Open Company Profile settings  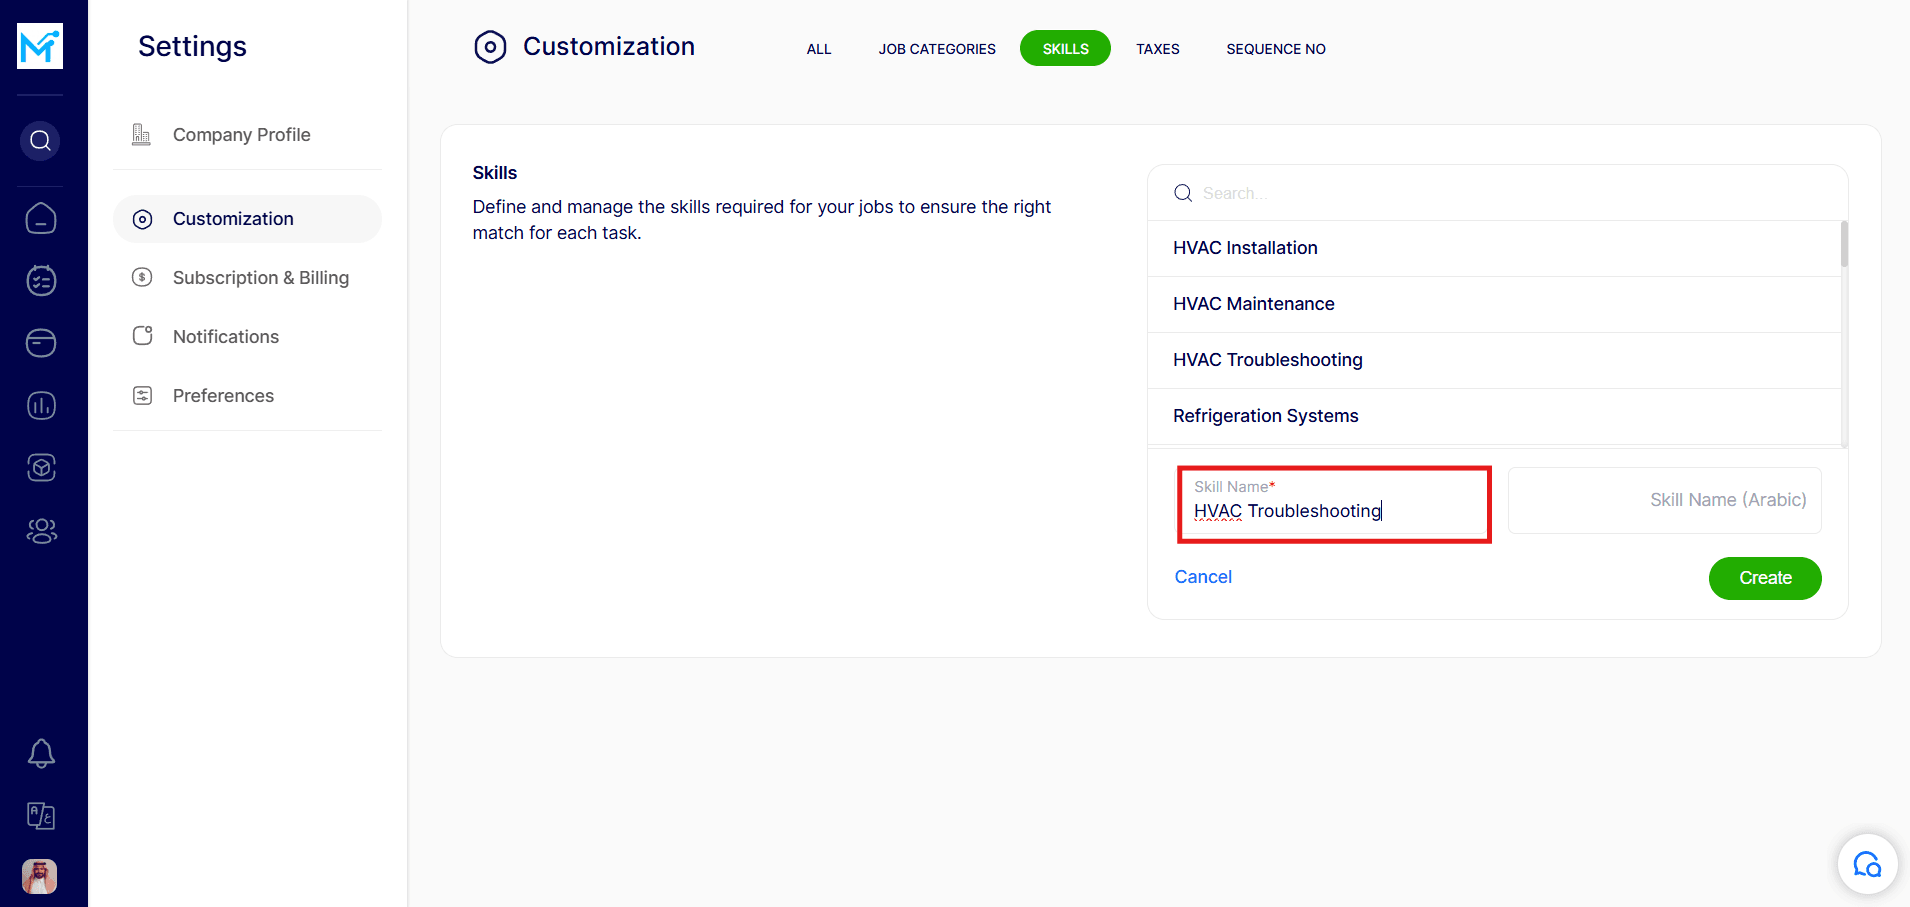tap(241, 135)
